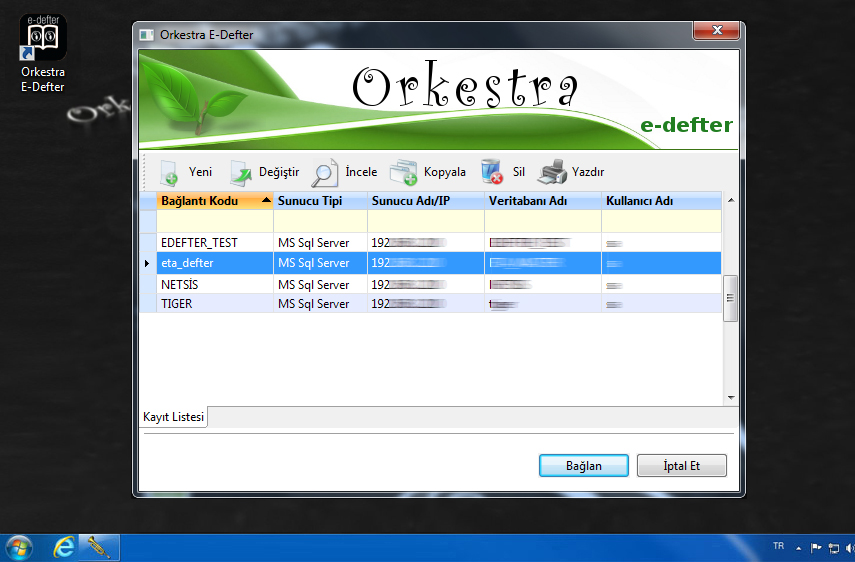Click the Yeni new record icon

pos(170,173)
